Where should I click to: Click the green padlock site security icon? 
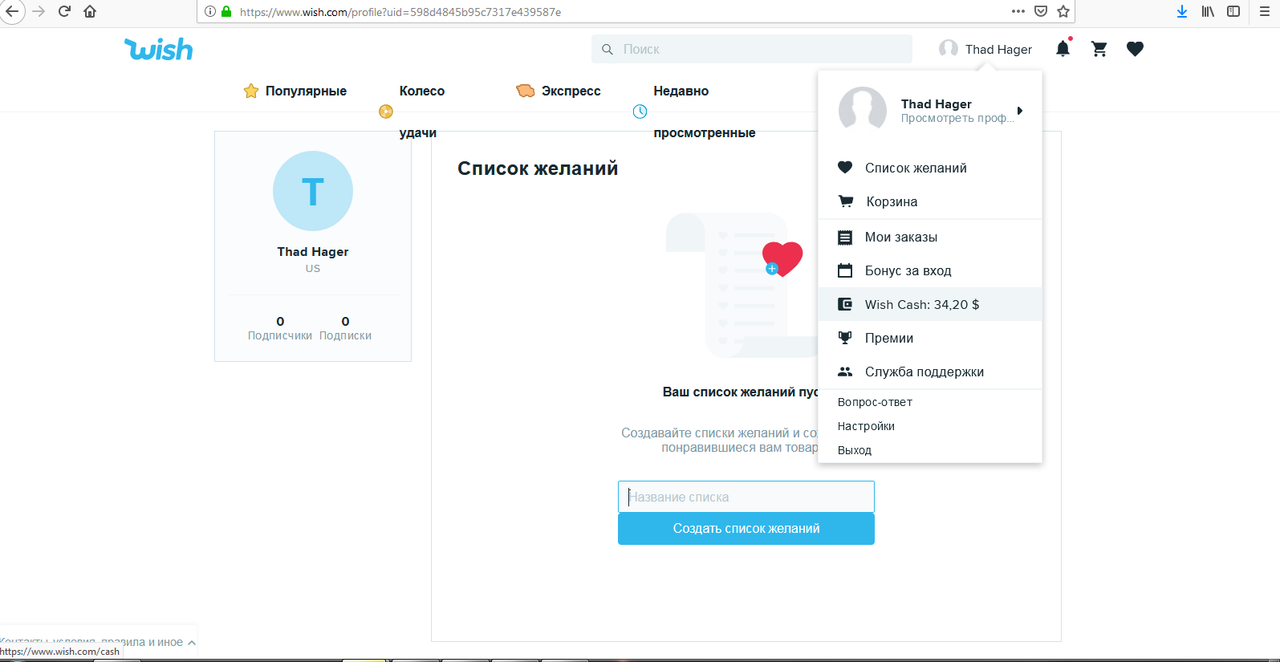[226, 12]
